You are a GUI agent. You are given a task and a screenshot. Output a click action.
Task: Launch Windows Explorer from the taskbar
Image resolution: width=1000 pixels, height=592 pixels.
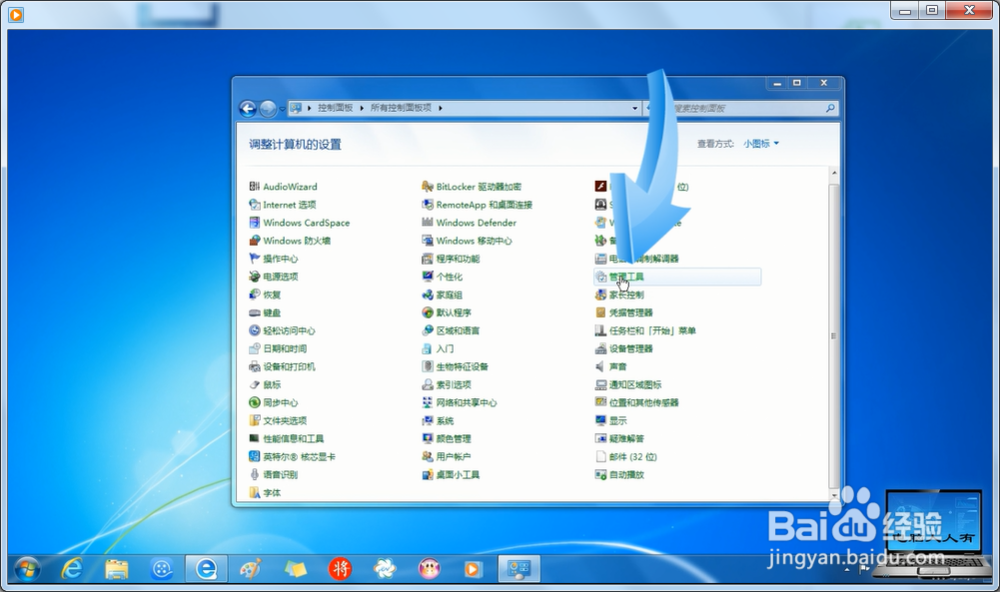pyautogui.click(x=117, y=568)
